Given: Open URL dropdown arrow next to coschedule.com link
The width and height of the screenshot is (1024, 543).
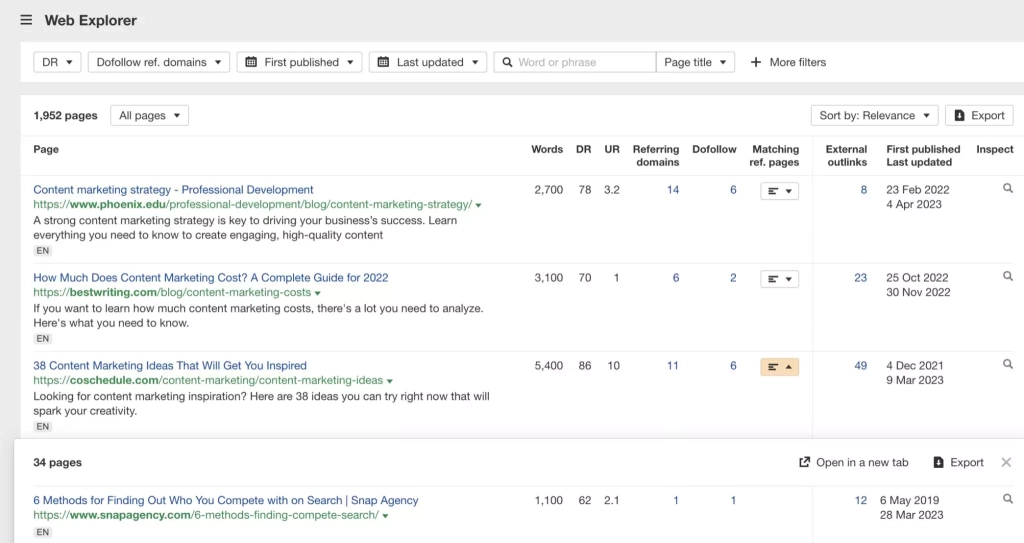Looking at the screenshot, I should coord(390,381).
